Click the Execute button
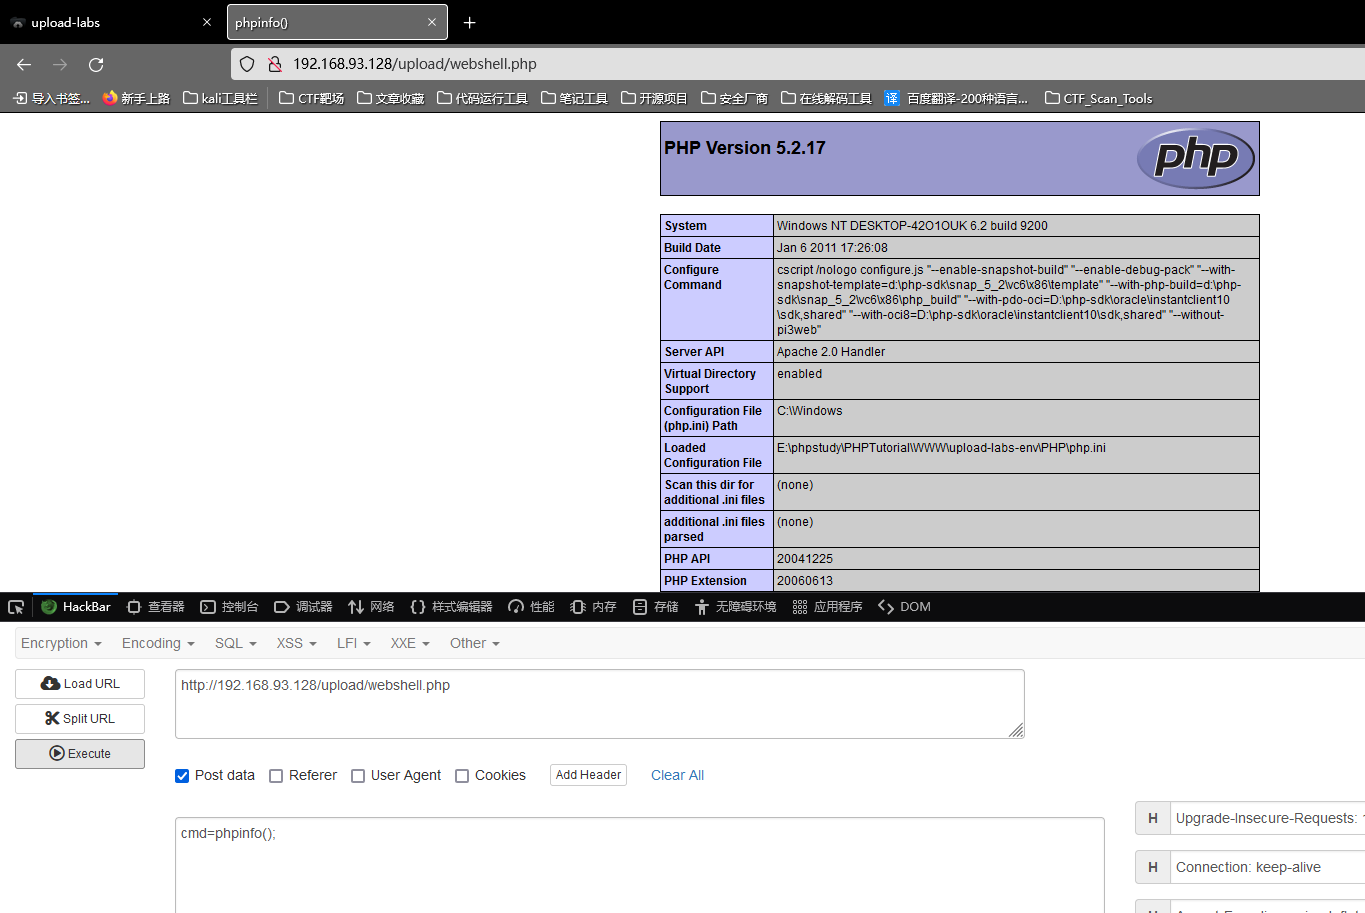1365x913 pixels. [x=80, y=754]
